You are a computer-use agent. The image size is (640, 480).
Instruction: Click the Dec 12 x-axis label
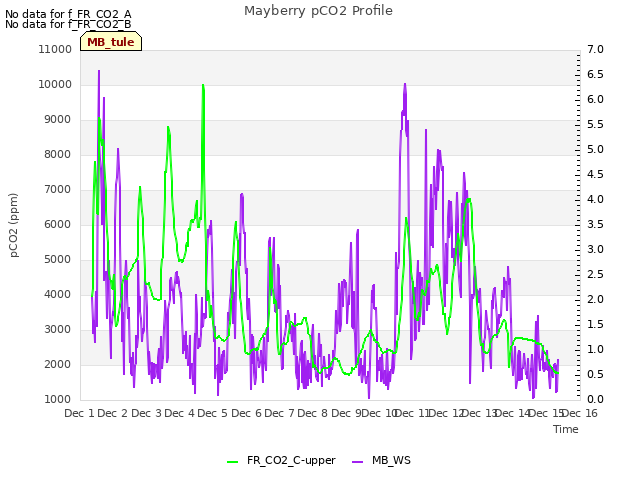click(x=447, y=413)
